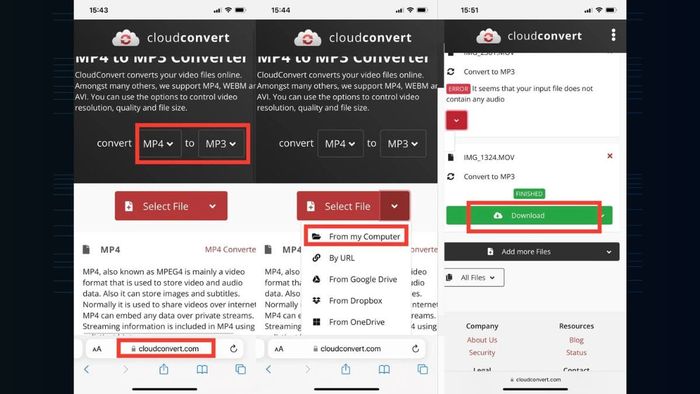Click file icon beside IMG_1324.MOV

[451, 157]
